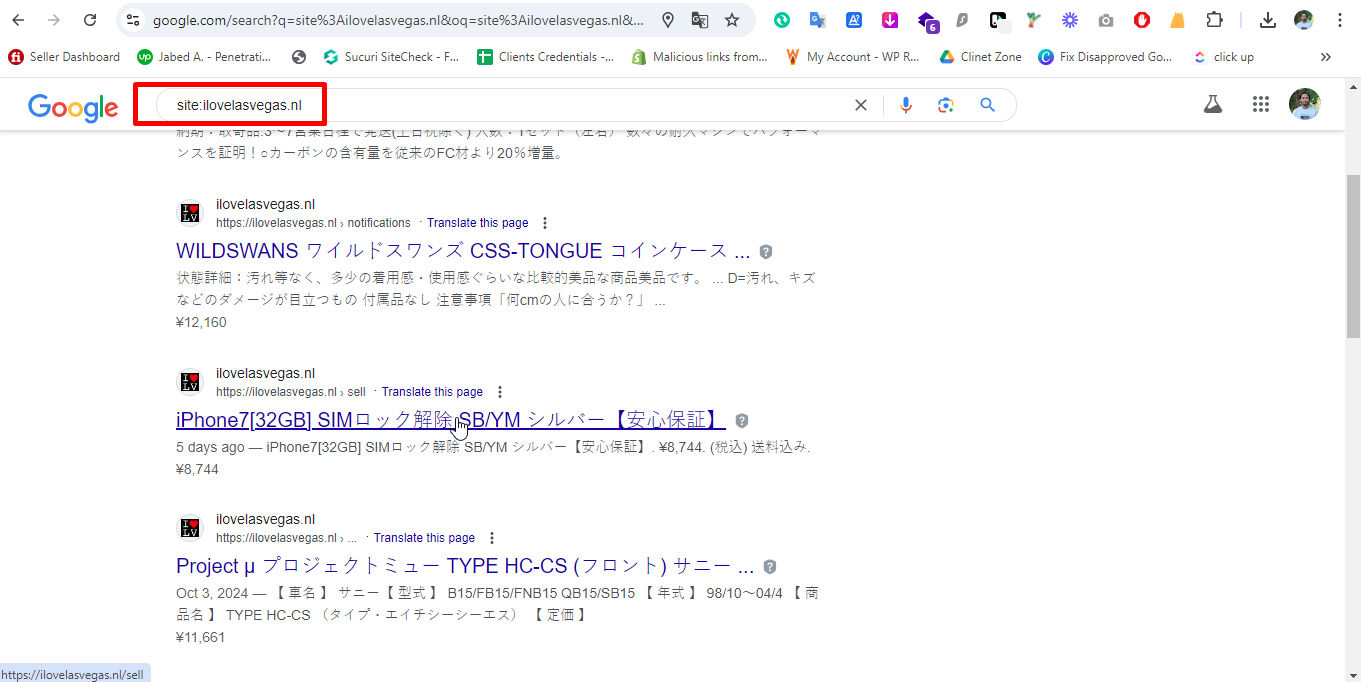This screenshot has width=1361, height=682.
Task: Translate the Project μ result page
Action: [x=424, y=538]
